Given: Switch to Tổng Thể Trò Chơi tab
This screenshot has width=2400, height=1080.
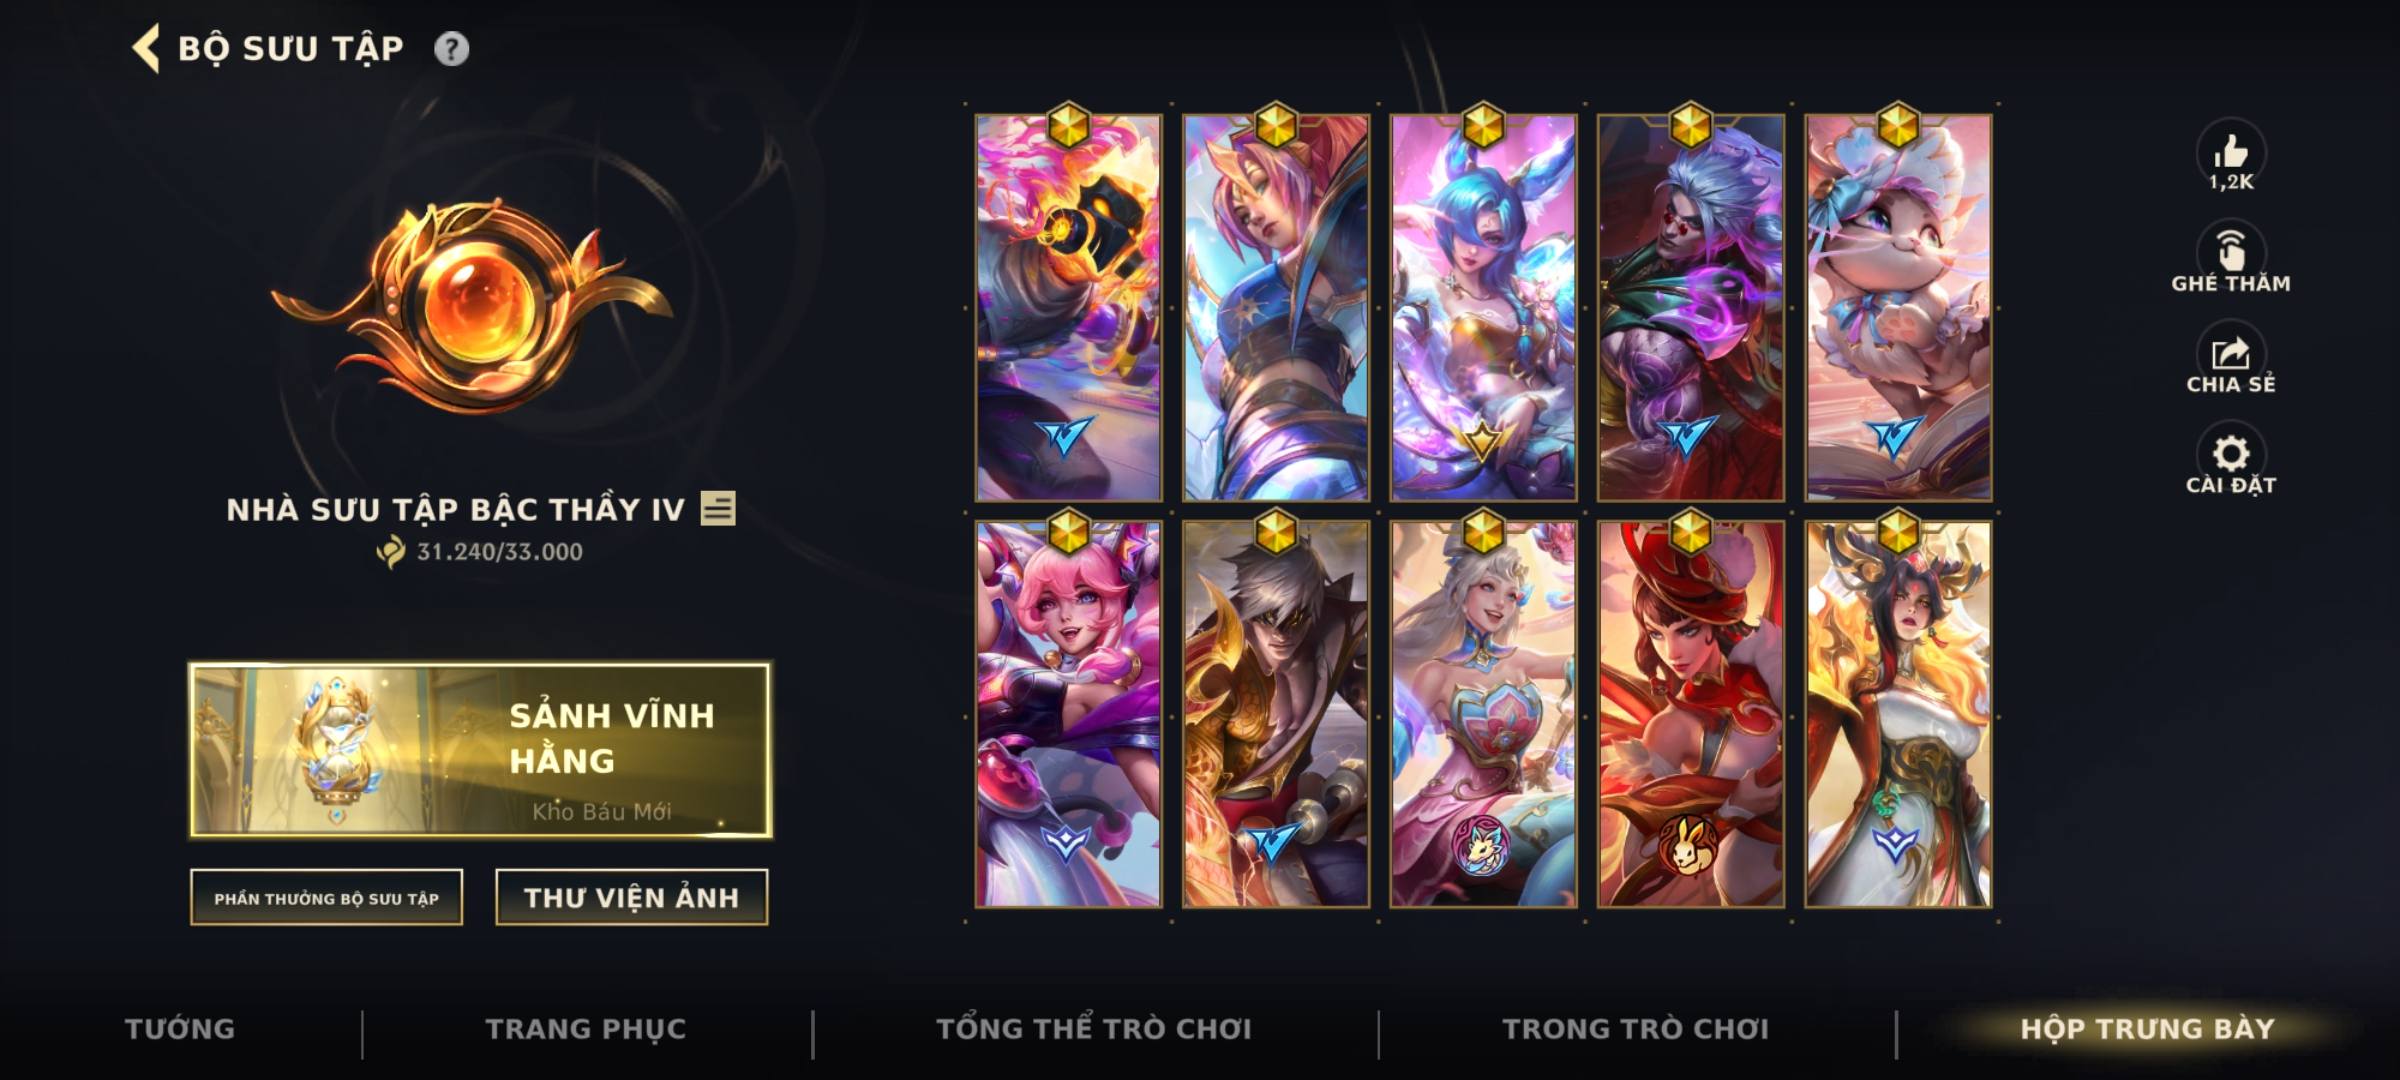Looking at the screenshot, I should tap(1094, 1029).
